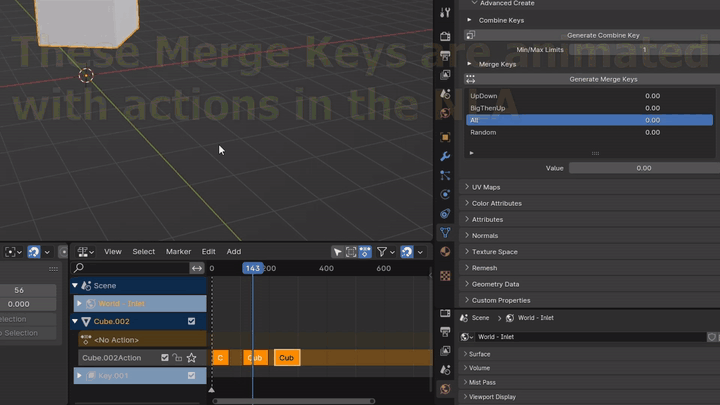Image resolution: width=720 pixels, height=405 pixels.
Task: Select the Random shape key
Action: pyautogui.click(x=590, y=132)
